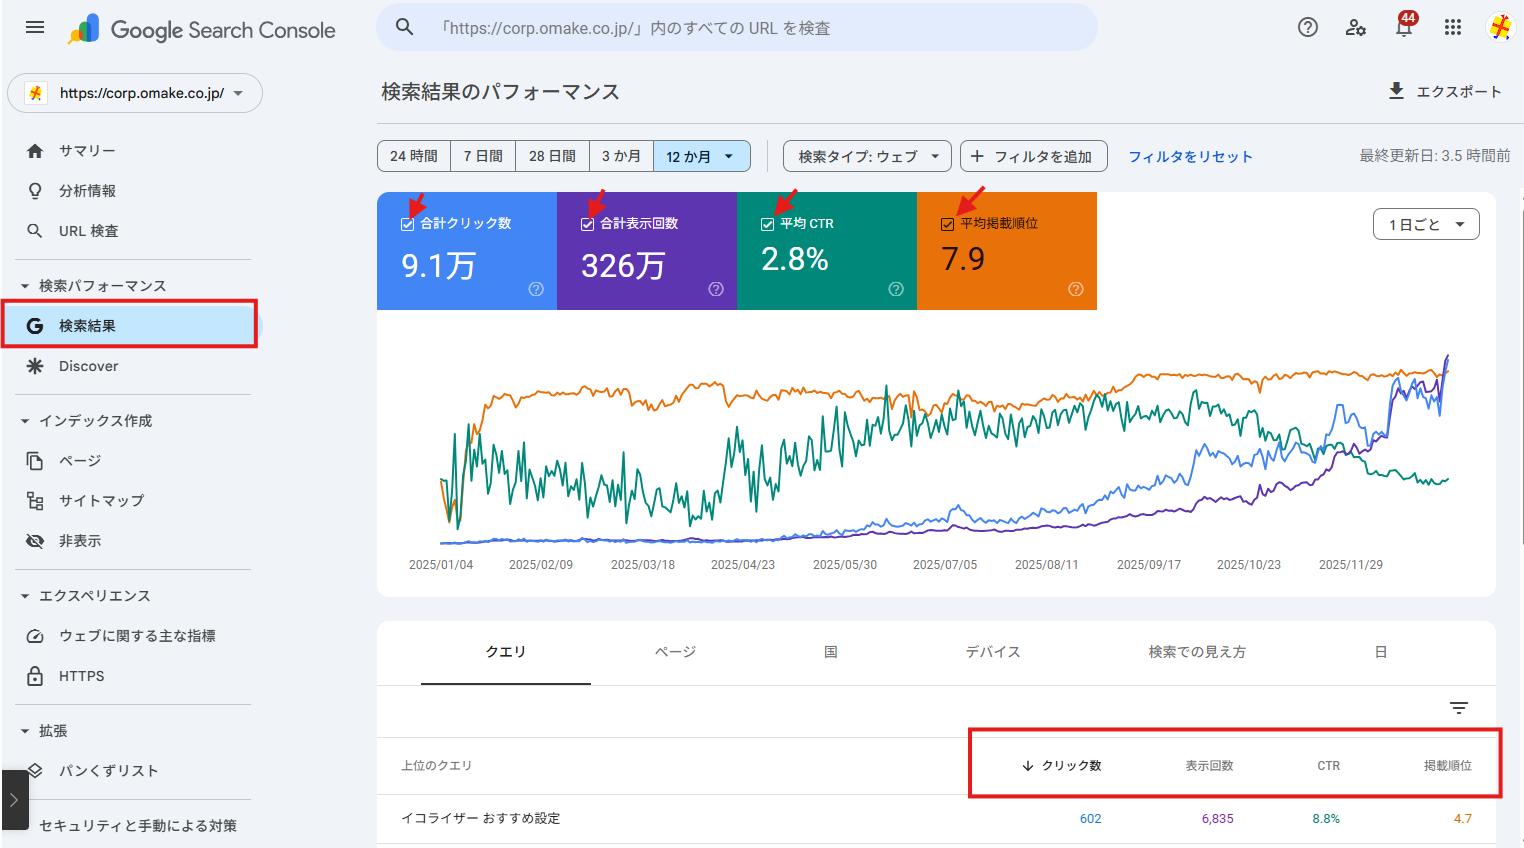Select the デバイス tab

(x=992, y=652)
